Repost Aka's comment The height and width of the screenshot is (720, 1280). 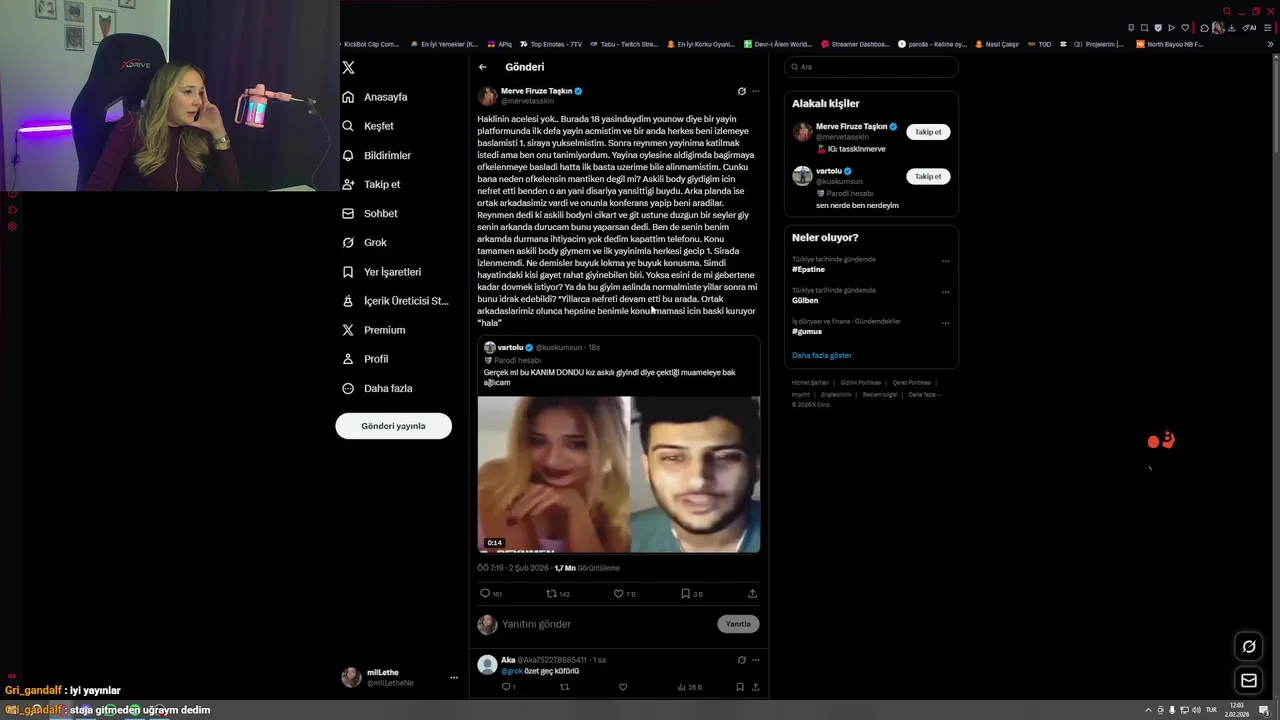pos(564,687)
